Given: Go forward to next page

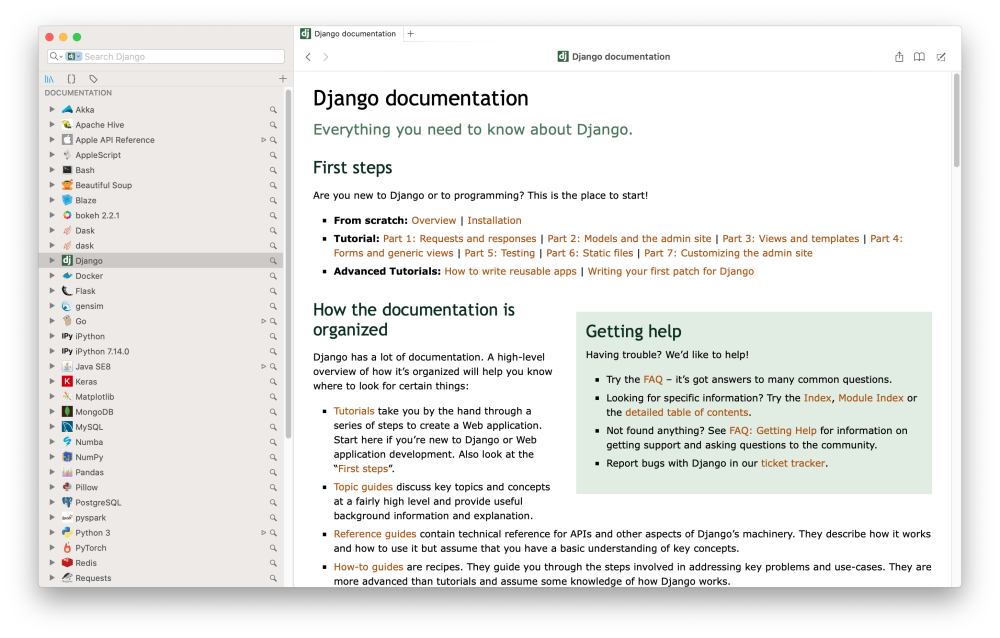Looking at the screenshot, I should tap(326, 57).
